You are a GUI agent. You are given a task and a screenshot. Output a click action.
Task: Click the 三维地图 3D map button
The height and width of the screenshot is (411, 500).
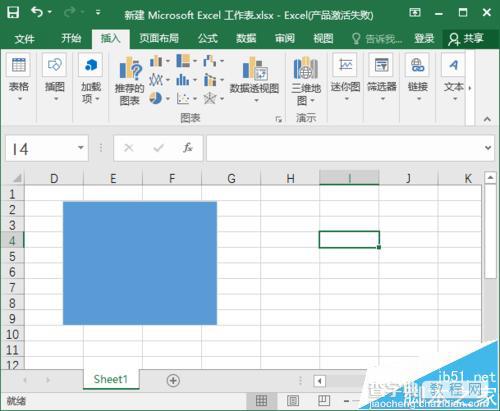306,81
